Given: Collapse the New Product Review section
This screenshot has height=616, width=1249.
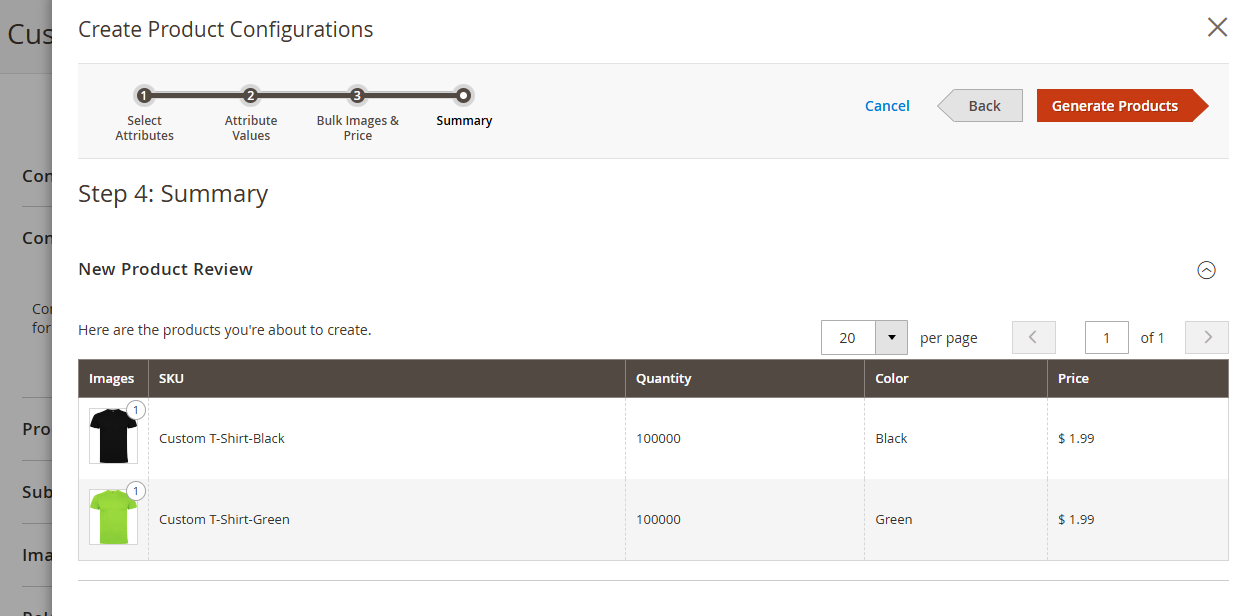Looking at the screenshot, I should pyautogui.click(x=1206, y=270).
